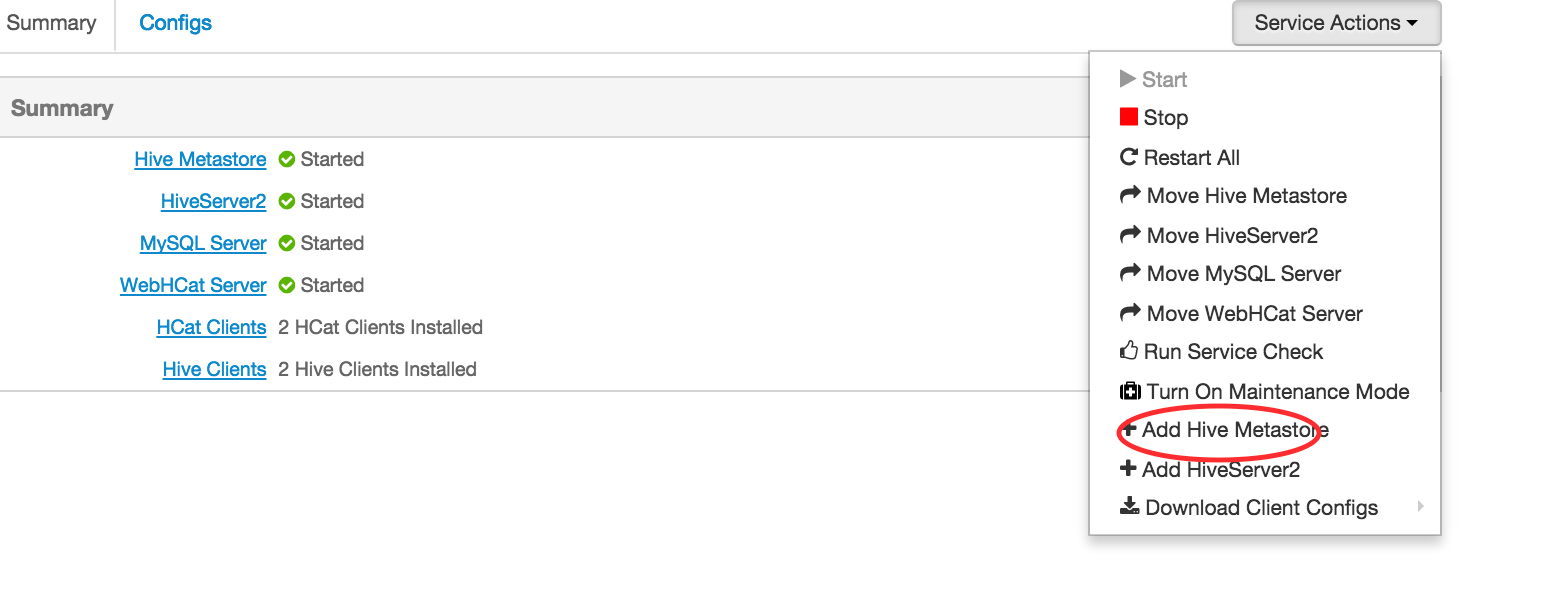Click the red Stop square icon
Viewport: 1564px width, 592px height.
(1129, 117)
